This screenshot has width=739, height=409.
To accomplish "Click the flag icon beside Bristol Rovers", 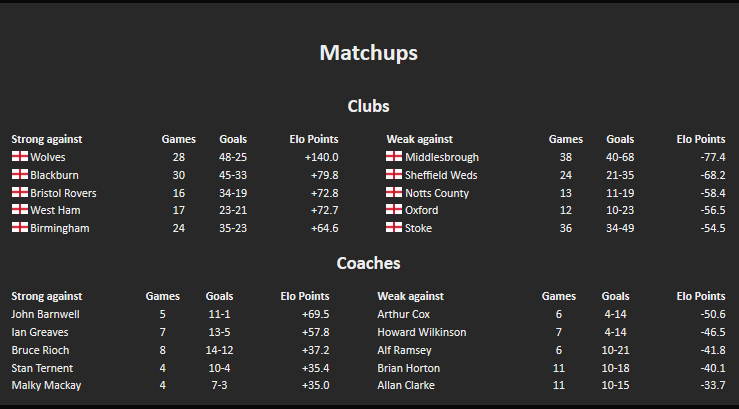I will click(20, 192).
